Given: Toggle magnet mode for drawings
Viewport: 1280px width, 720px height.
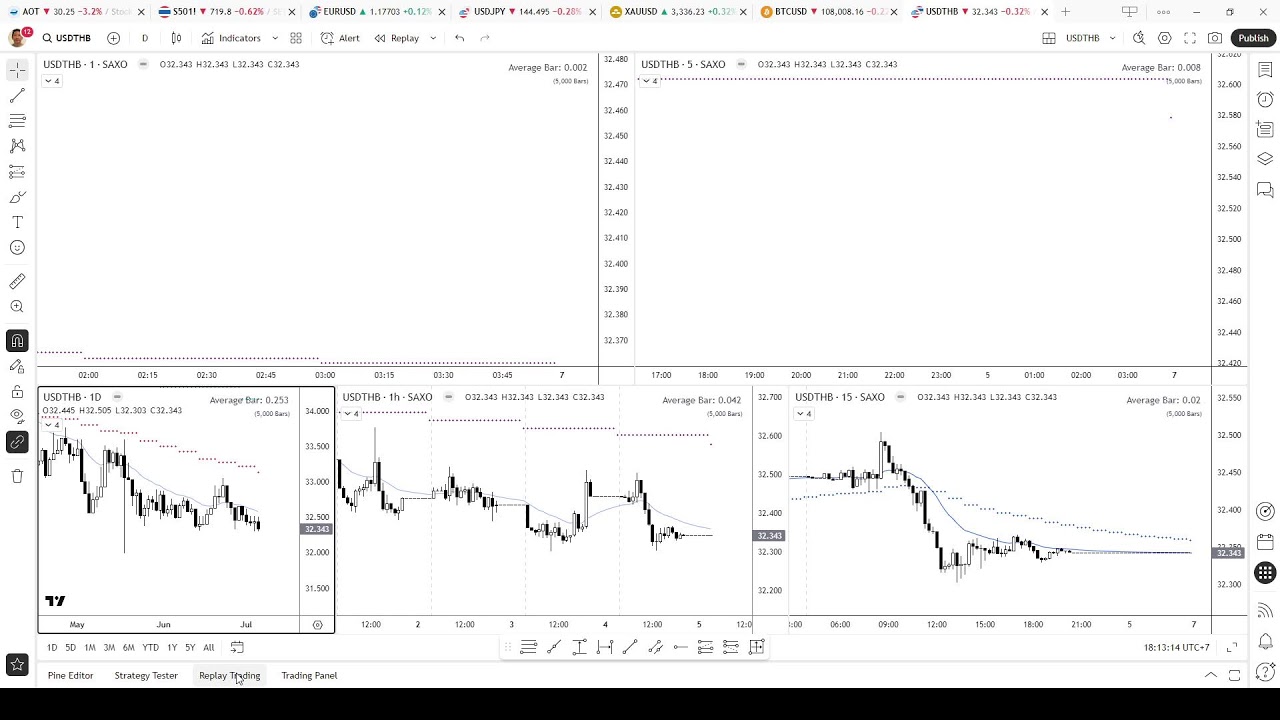Looking at the screenshot, I should [x=17, y=341].
